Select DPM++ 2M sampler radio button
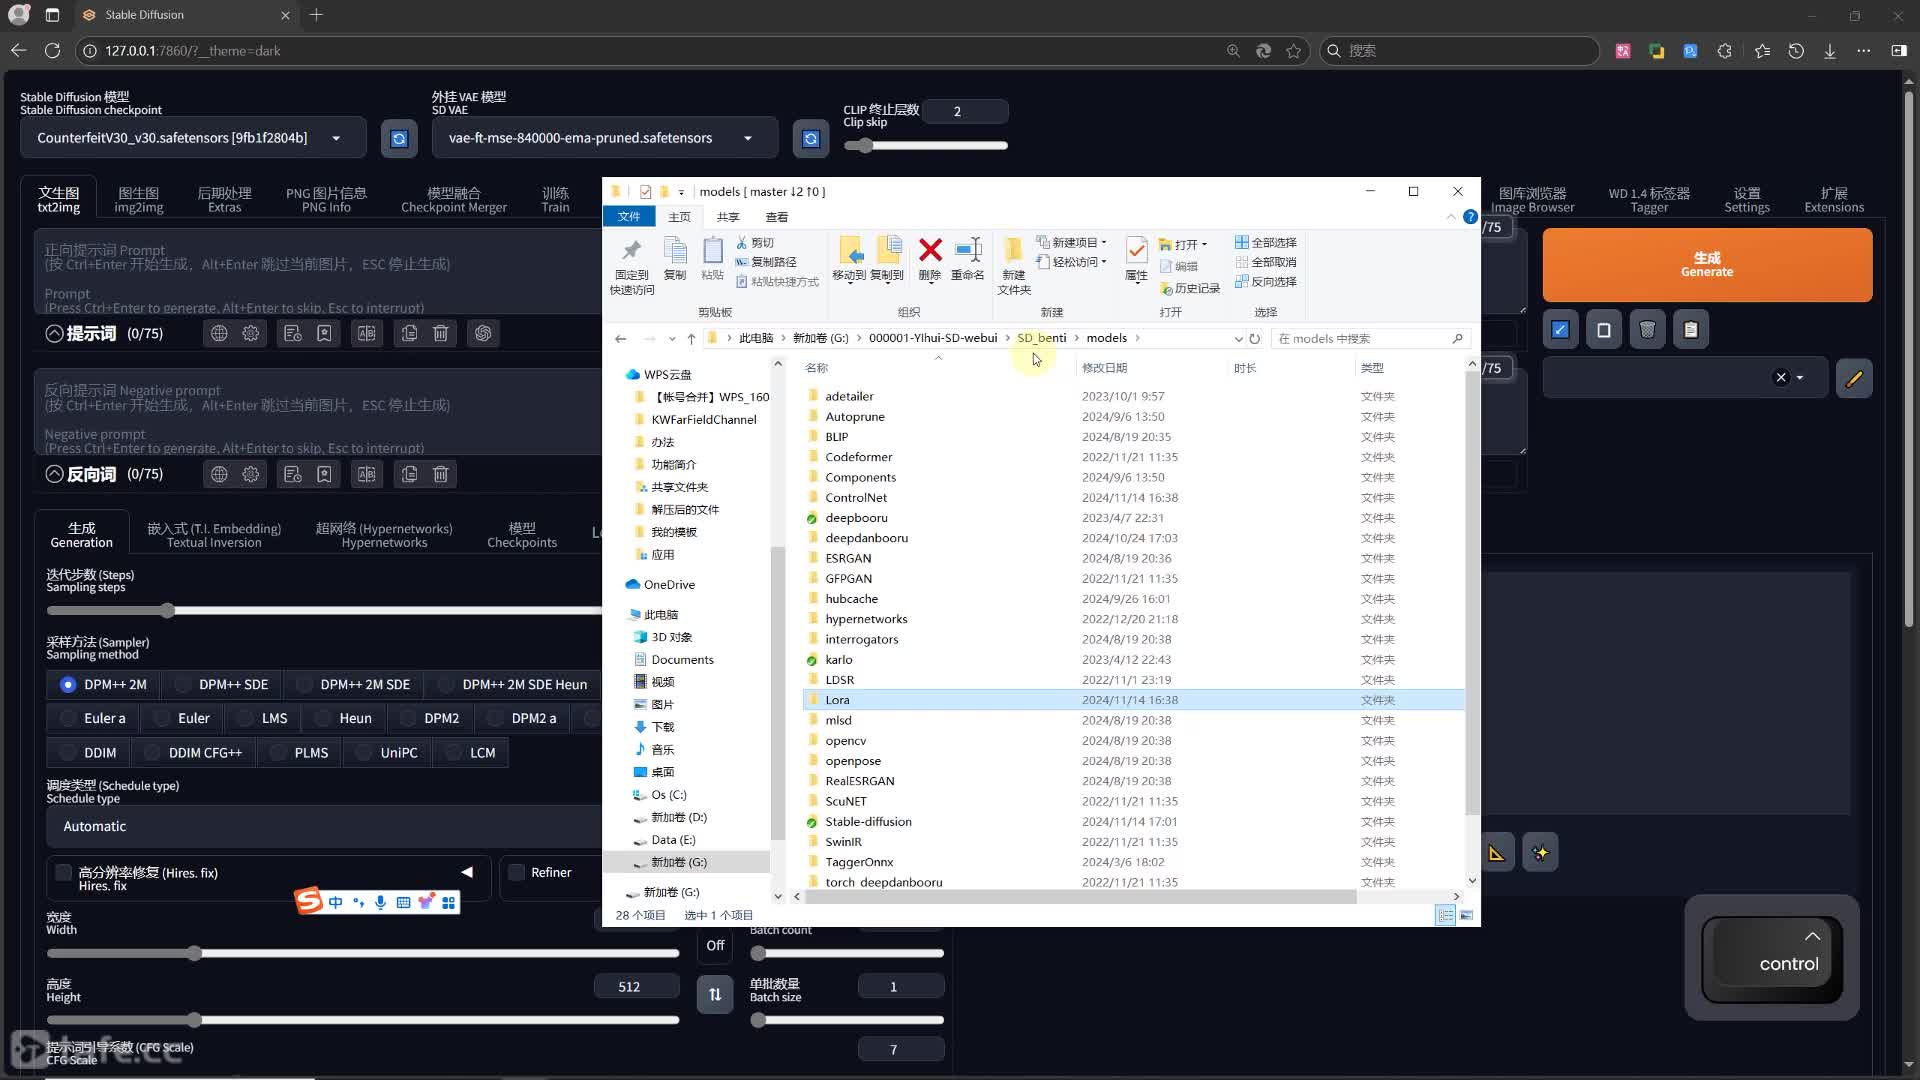 (x=67, y=684)
